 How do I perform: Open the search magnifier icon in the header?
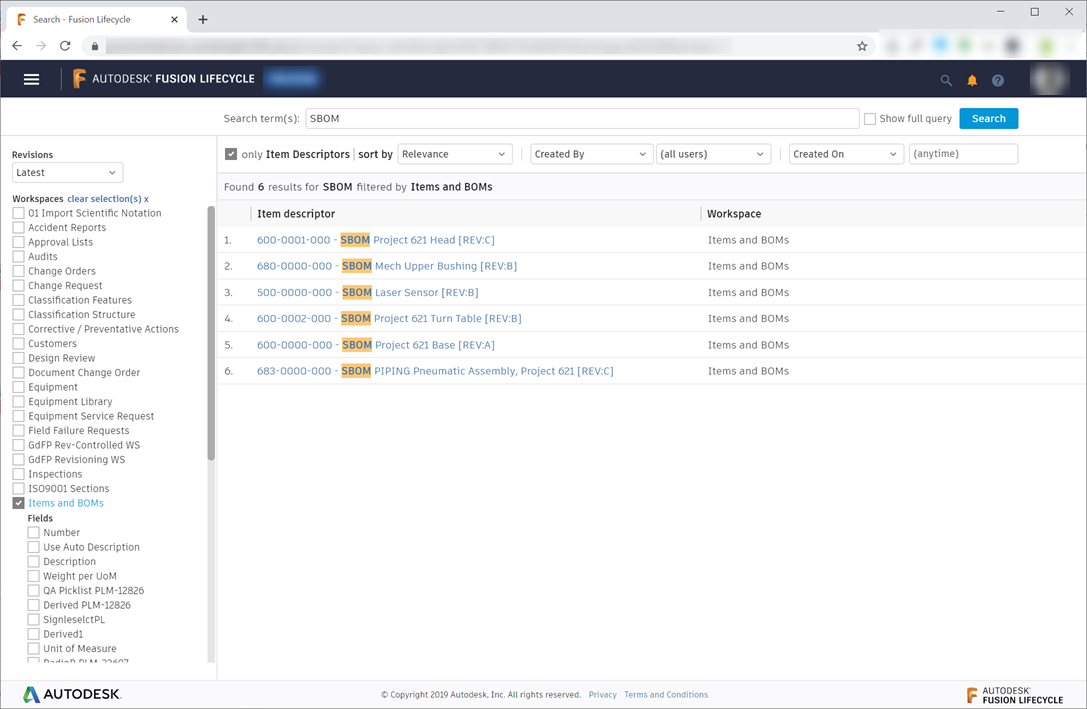946,79
